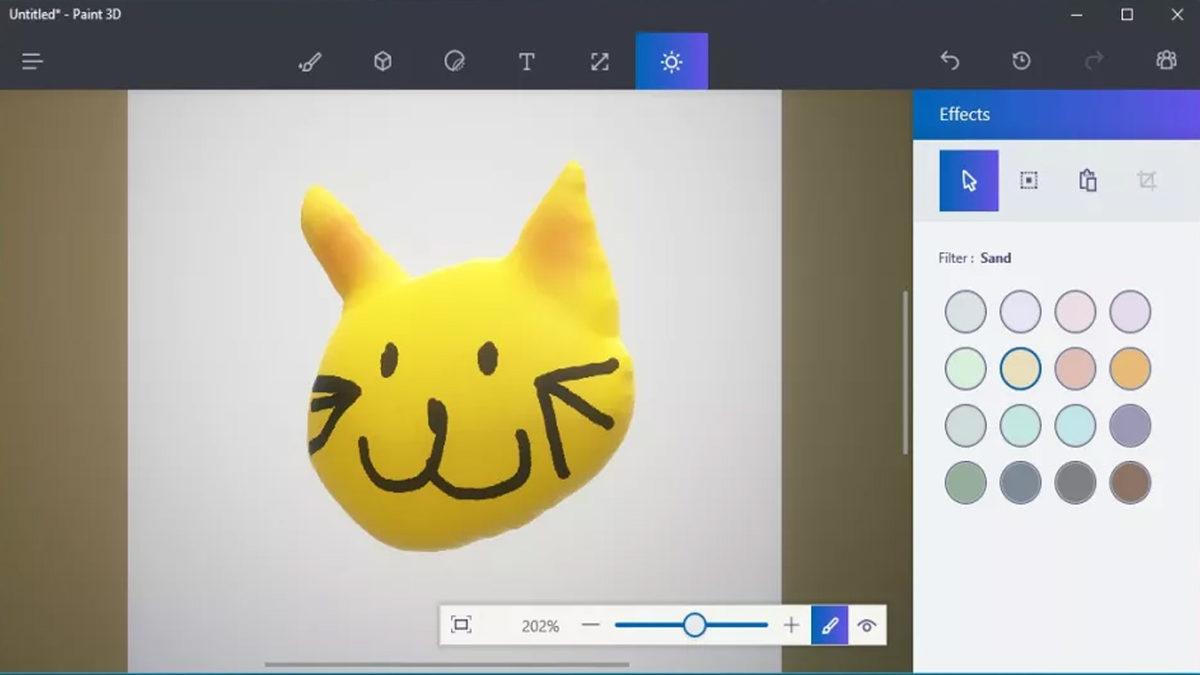The image size is (1200, 675).
Task: Click the Effects sun icon tab
Action: (x=671, y=61)
